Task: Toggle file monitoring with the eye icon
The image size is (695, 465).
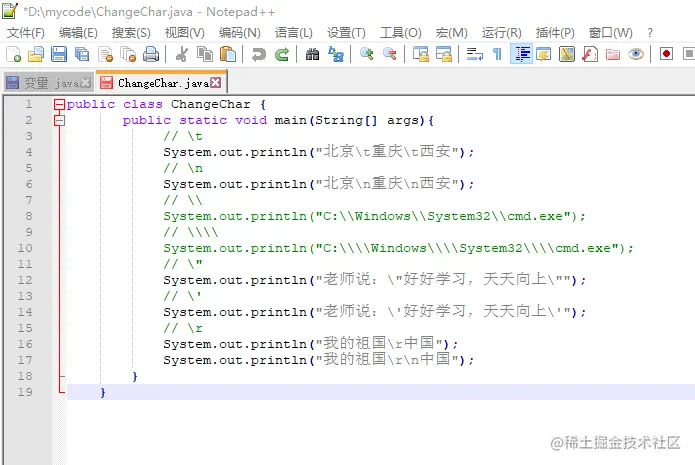Action: tap(636, 54)
